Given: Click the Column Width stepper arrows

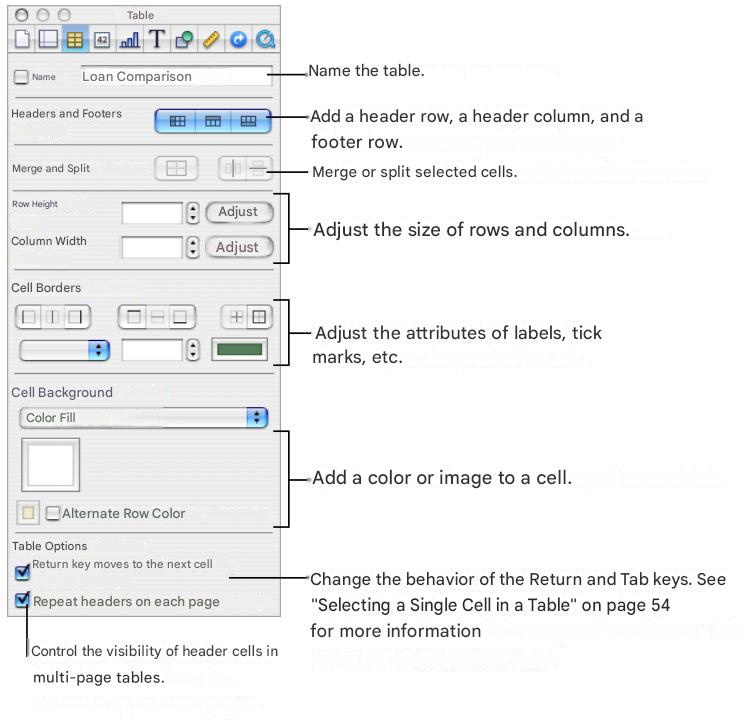Looking at the screenshot, I should click(192, 247).
